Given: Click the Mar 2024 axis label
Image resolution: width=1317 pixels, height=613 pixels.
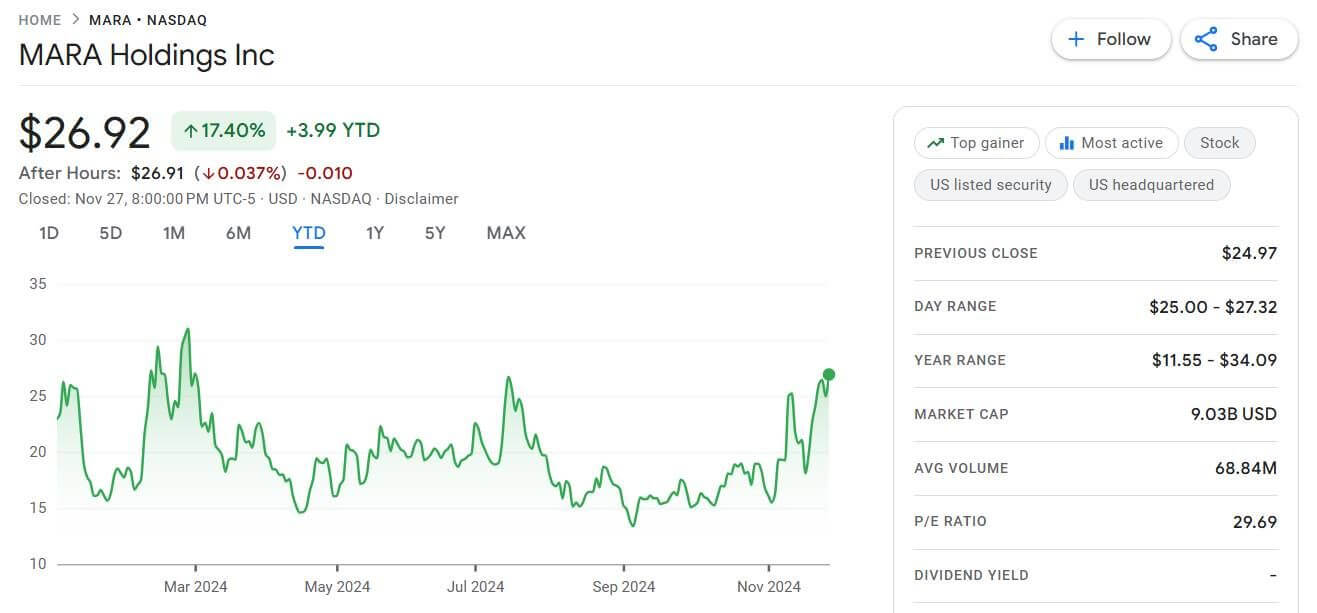Looking at the screenshot, I should 196,587.
